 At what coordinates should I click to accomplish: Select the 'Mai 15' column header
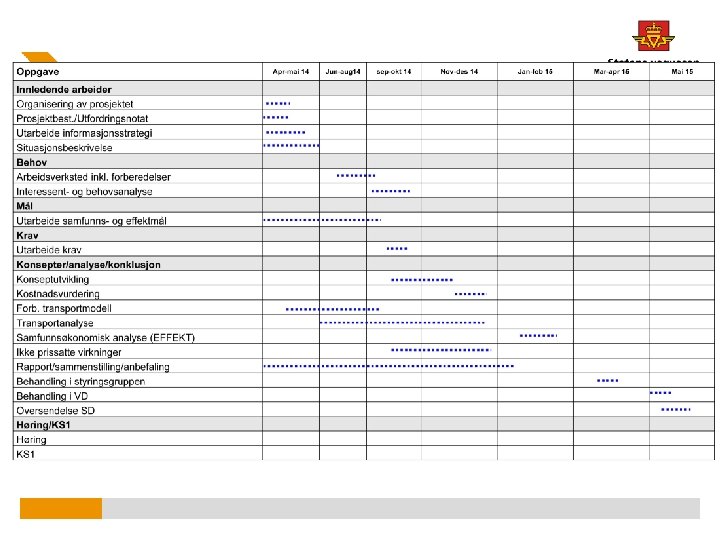[682, 72]
